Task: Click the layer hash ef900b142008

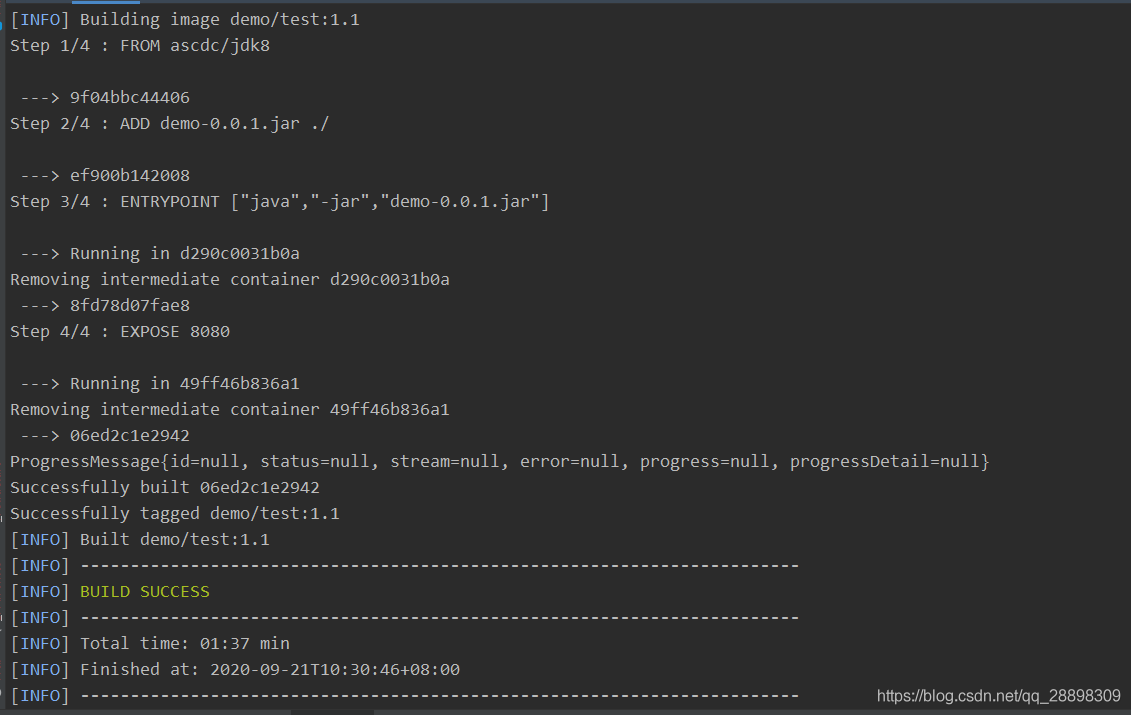Action: (130, 176)
